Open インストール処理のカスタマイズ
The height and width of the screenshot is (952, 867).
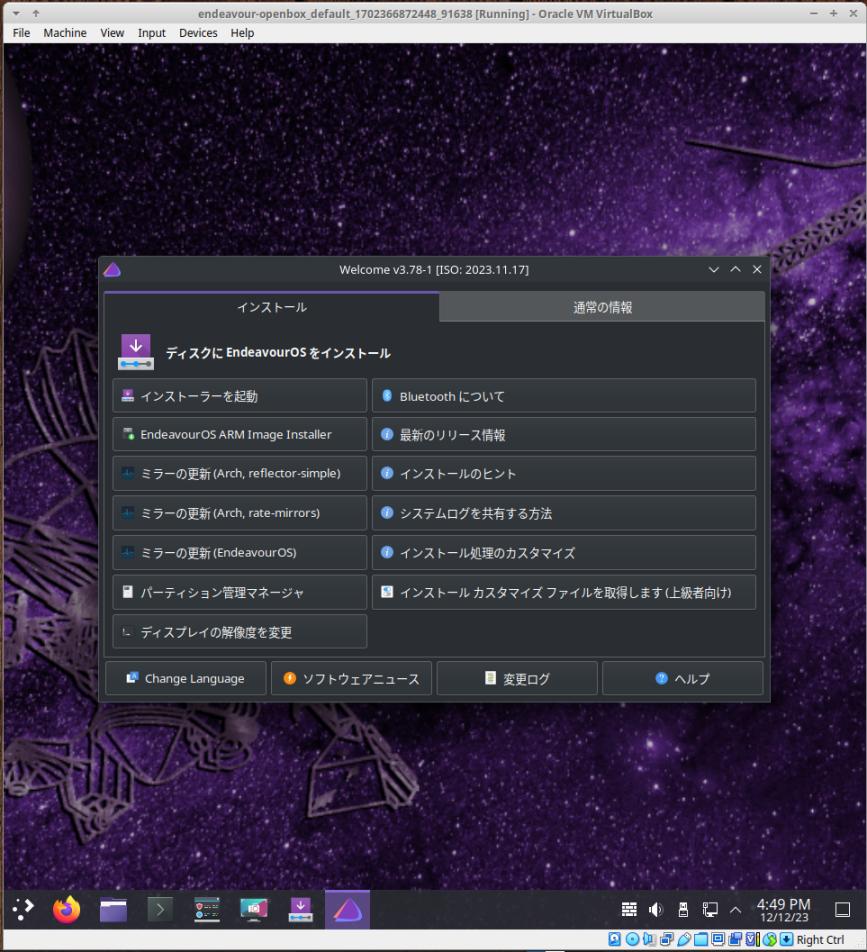tap(563, 552)
